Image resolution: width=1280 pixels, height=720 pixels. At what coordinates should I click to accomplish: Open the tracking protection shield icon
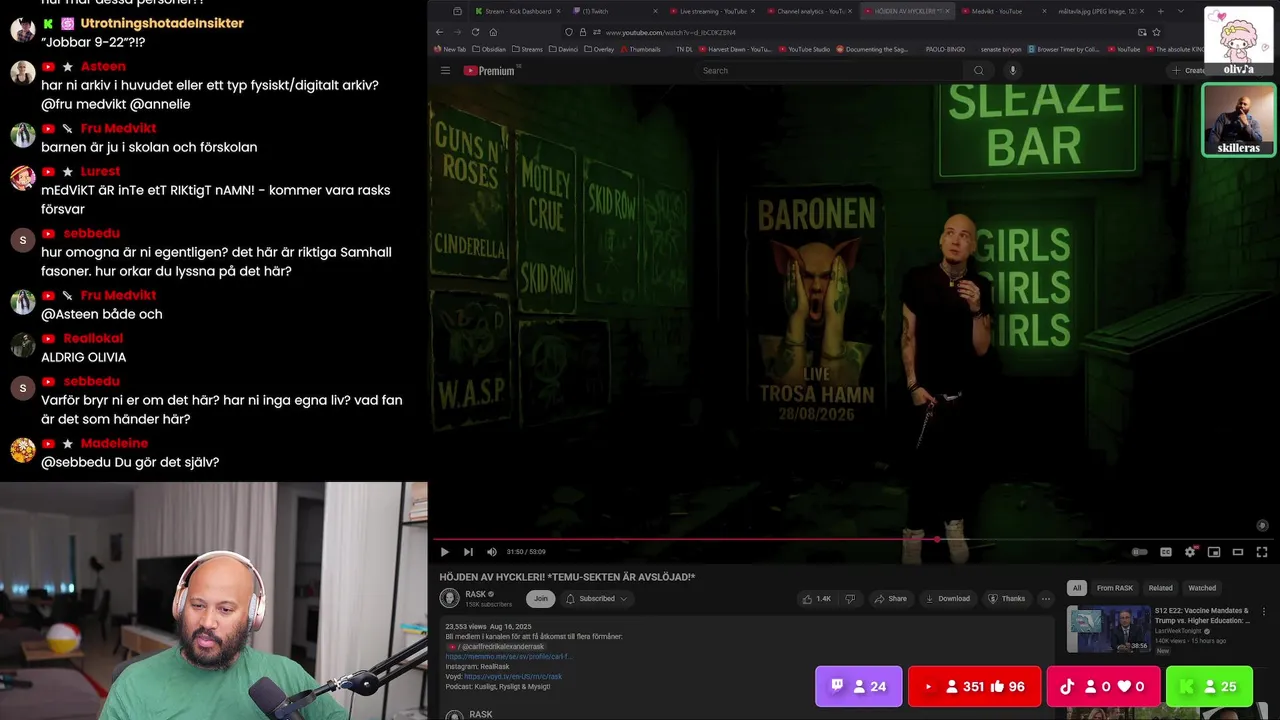pos(569,32)
